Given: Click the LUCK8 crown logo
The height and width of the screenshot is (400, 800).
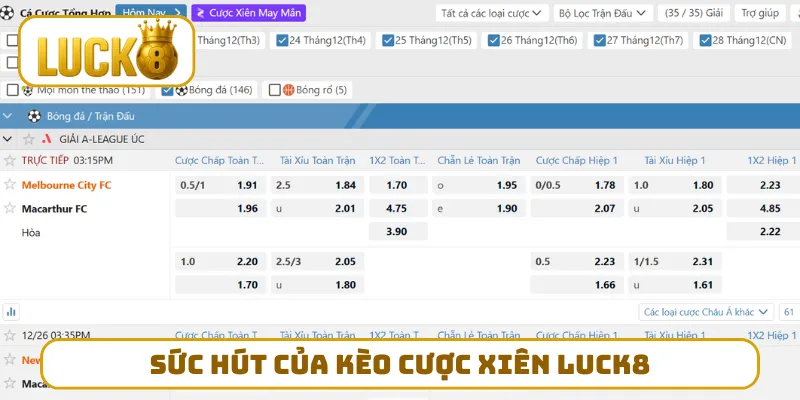Looking at the screenshot, I should click(x=107, y=51).
